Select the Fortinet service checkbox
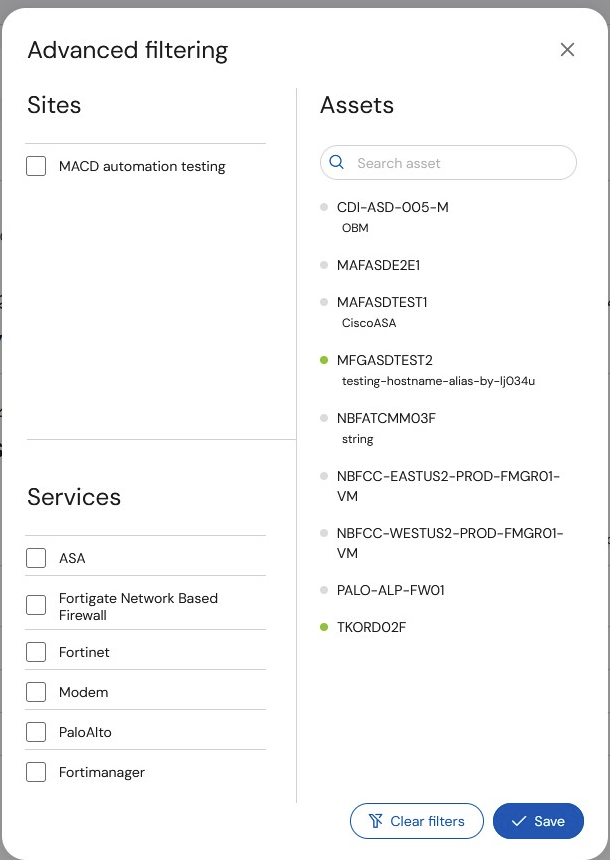Viewport: 610px width, 860px height. point(36,652)
